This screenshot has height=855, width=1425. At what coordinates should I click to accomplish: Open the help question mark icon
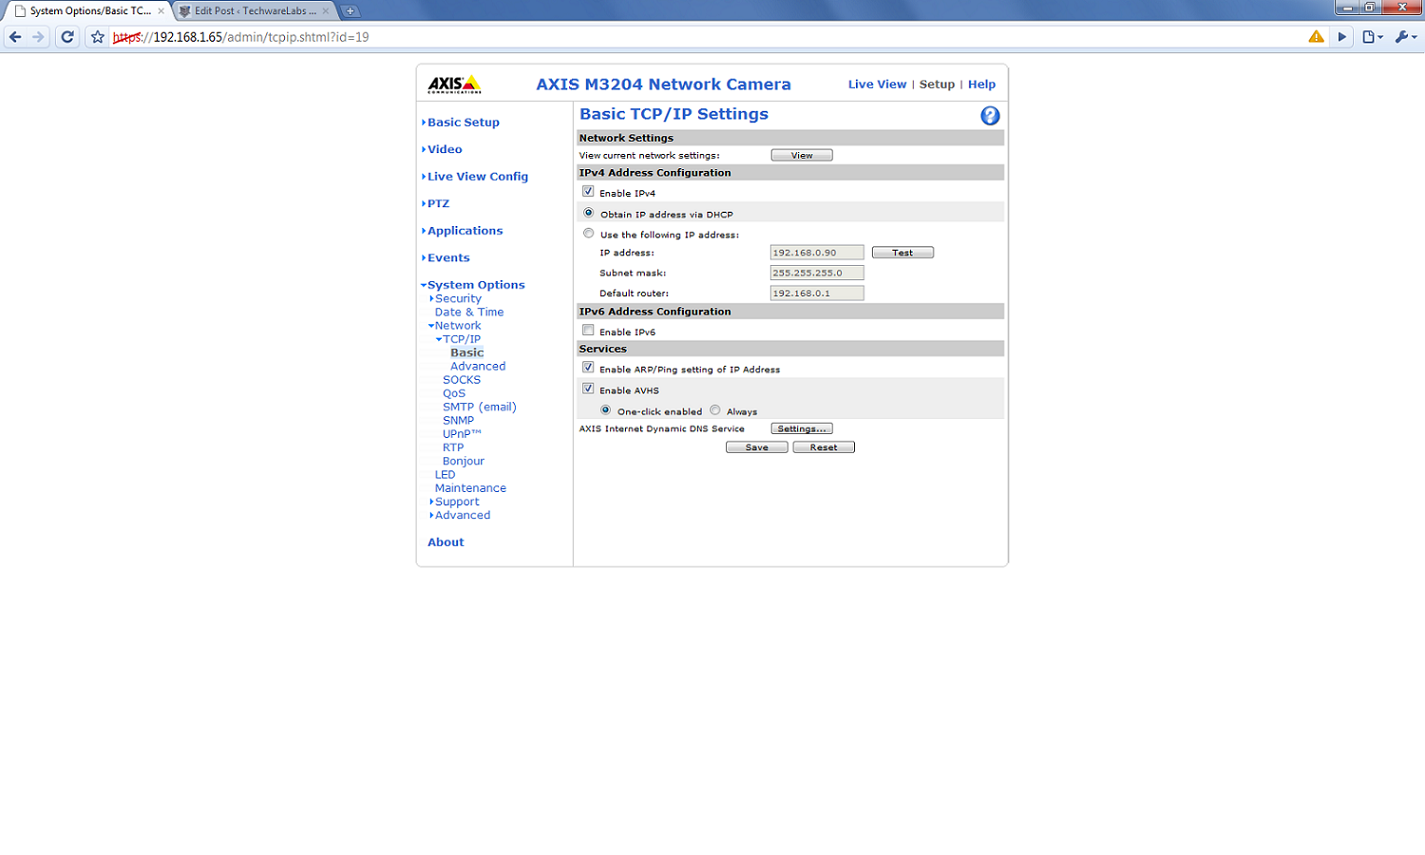[x=990, y=115]
